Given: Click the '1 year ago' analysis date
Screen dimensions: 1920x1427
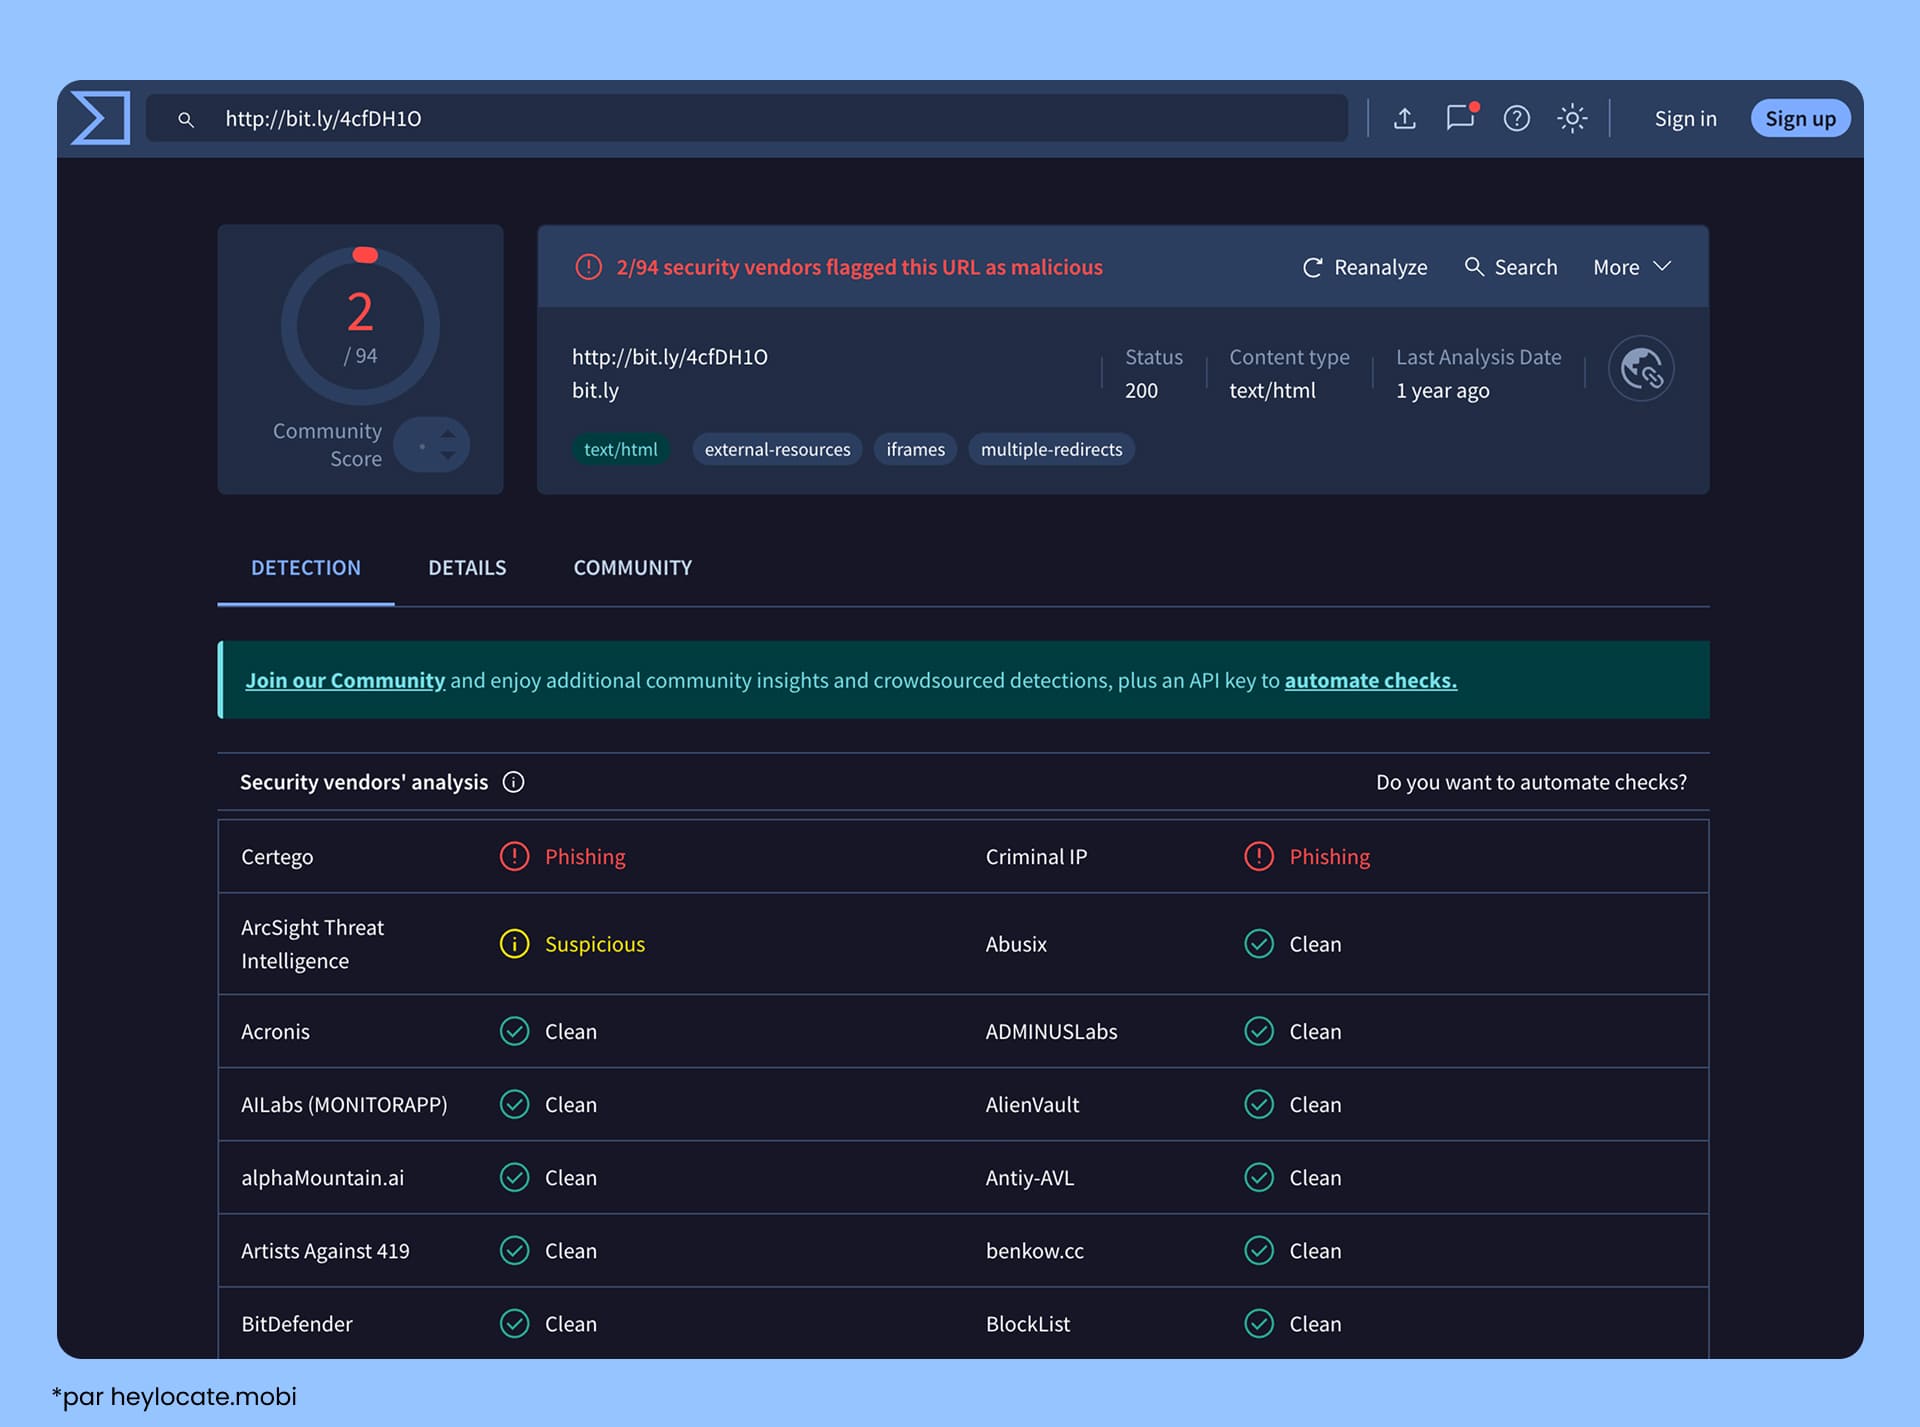Looking at the screenshot, I should pyautogui.click(x=1442, y=391).
